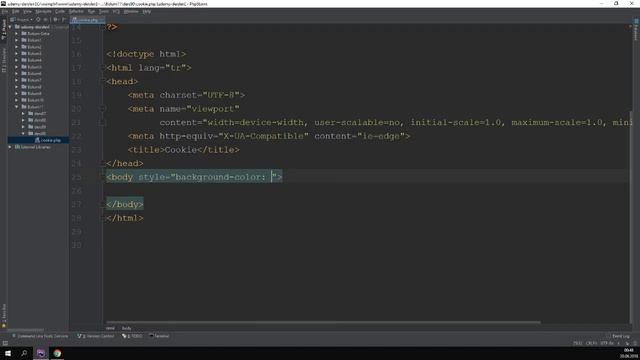Open the Navigate menu
The image size is (640, 360).
pyautogui.click(x=43, y=11)
